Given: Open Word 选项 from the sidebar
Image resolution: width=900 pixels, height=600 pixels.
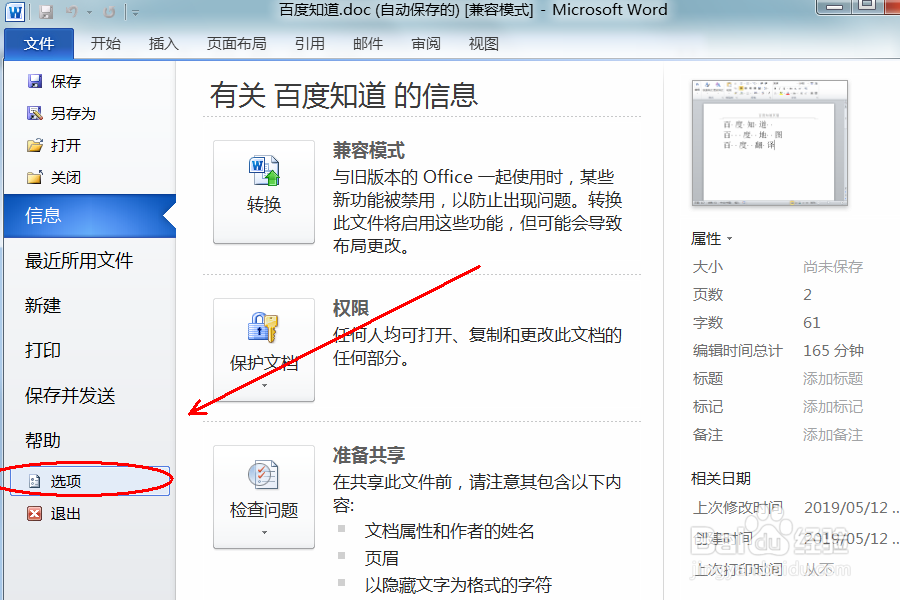Looking at the screenshot, I should pos(90,481).
